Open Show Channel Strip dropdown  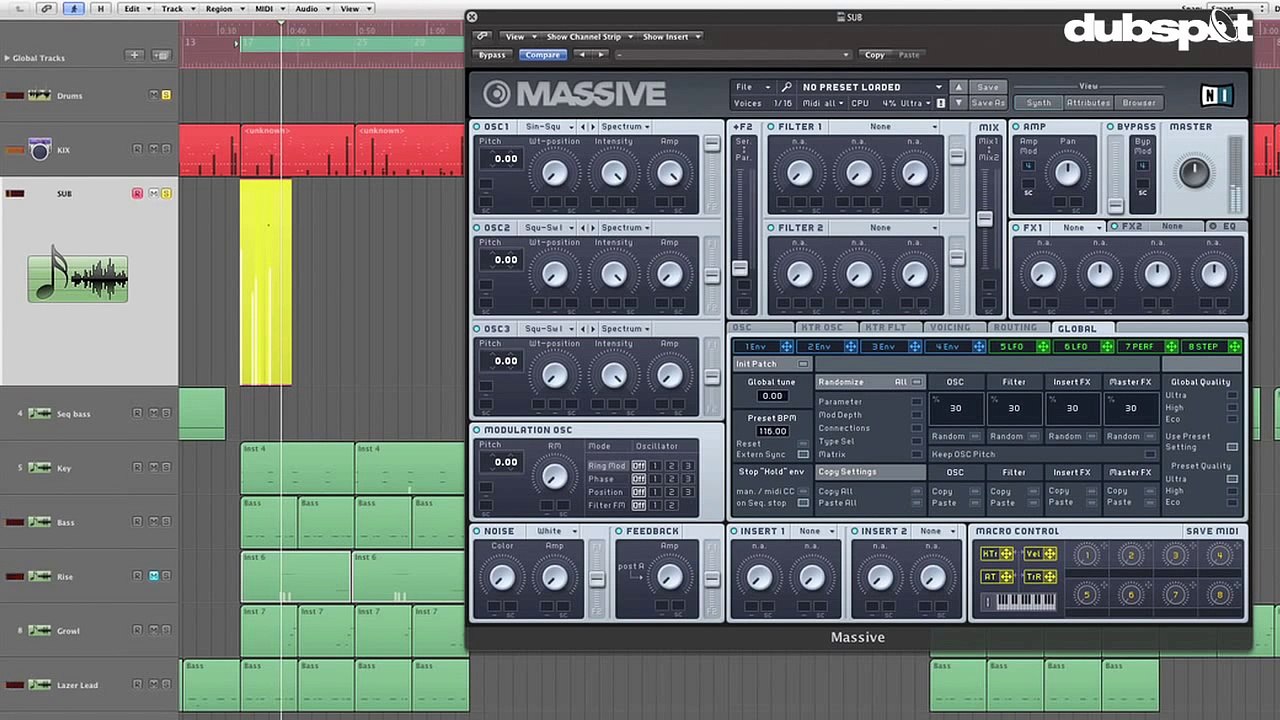[x=587, y=36]
